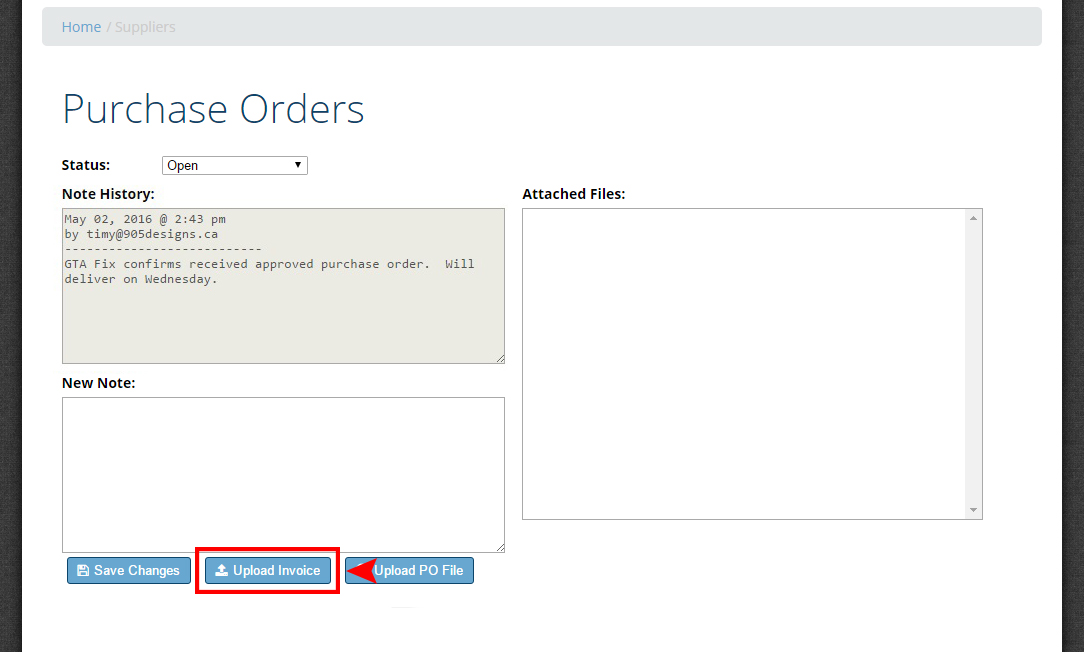Click the floppy disk icon on Save Changes
Image resolution: width=1084 pixels, height=652 pixels.
[x=83, y=571]
